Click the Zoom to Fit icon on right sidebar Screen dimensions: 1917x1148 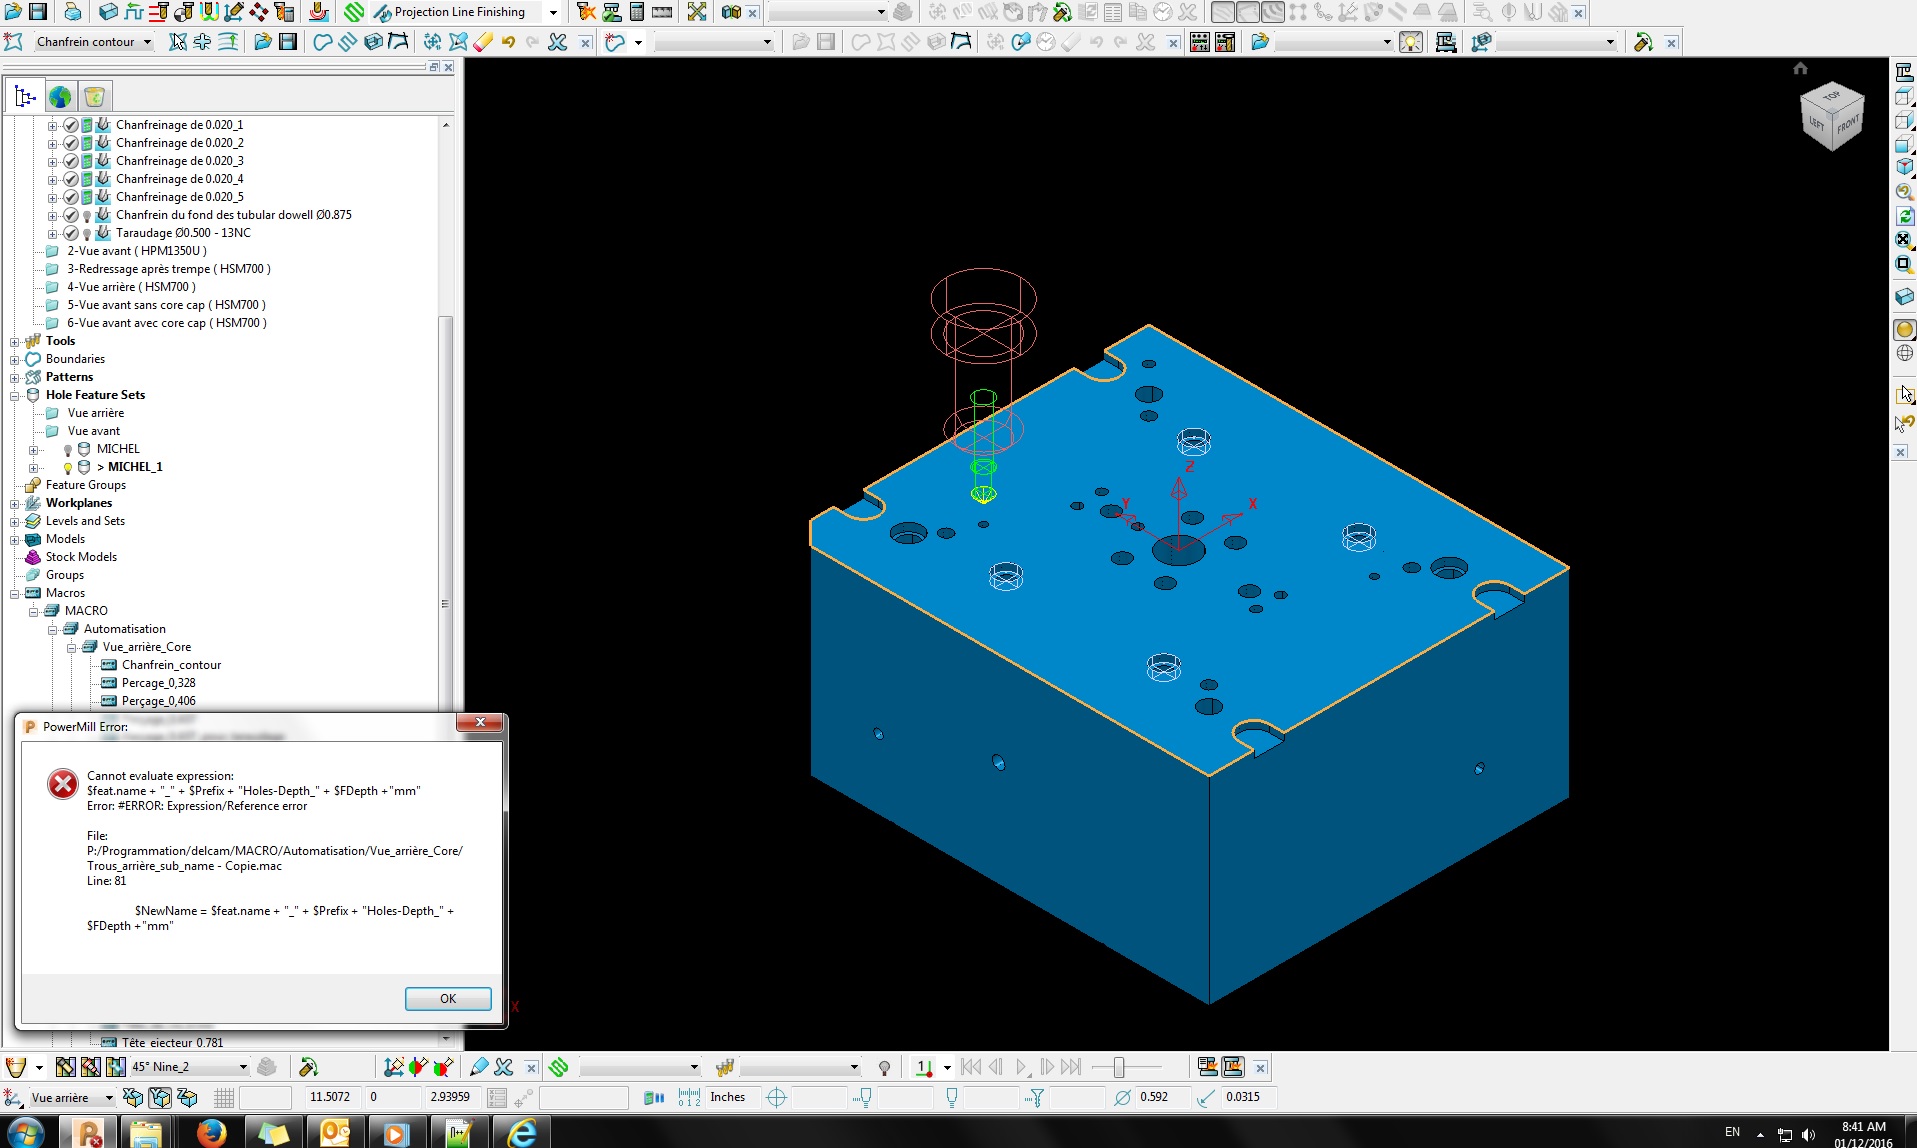point(1902,239)
